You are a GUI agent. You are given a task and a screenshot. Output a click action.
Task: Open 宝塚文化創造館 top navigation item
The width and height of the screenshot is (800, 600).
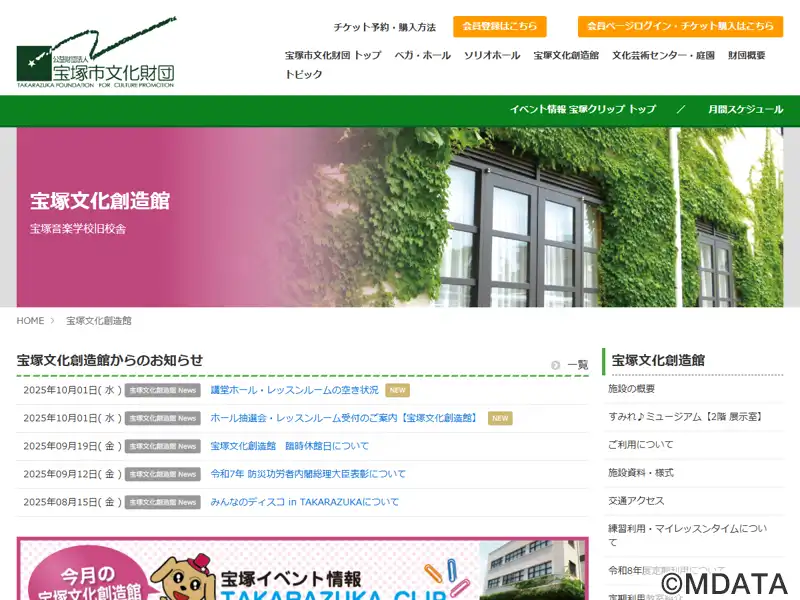point(566,55)
